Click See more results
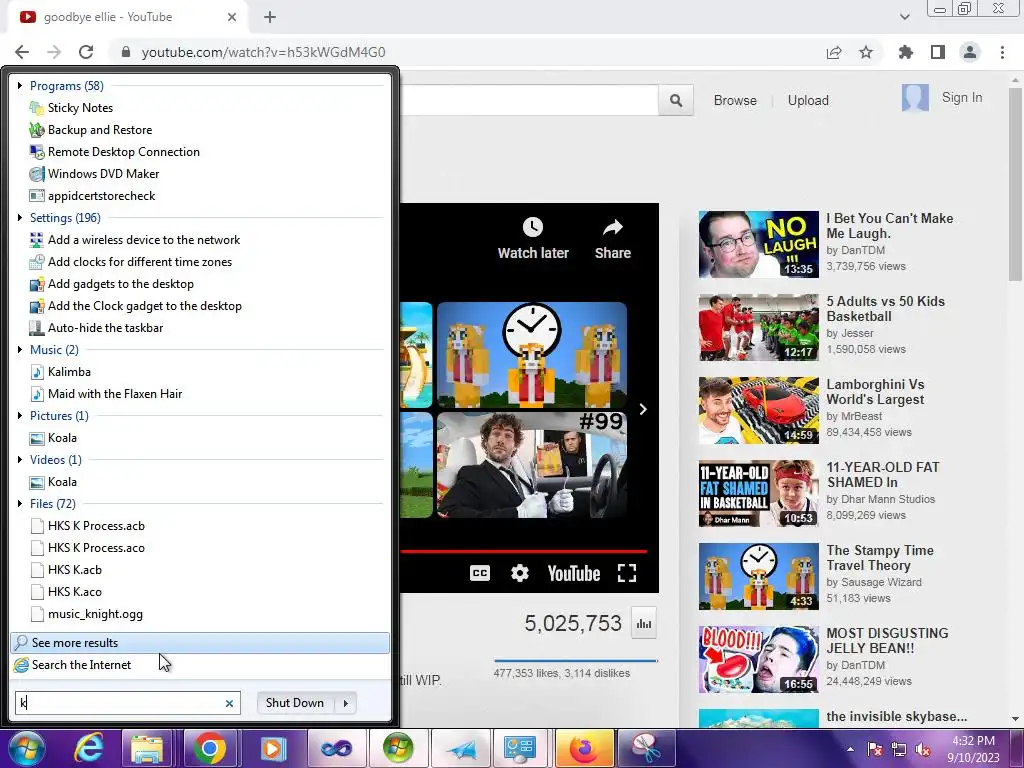The image size is (1024, 768). click(x=200, y=643)
